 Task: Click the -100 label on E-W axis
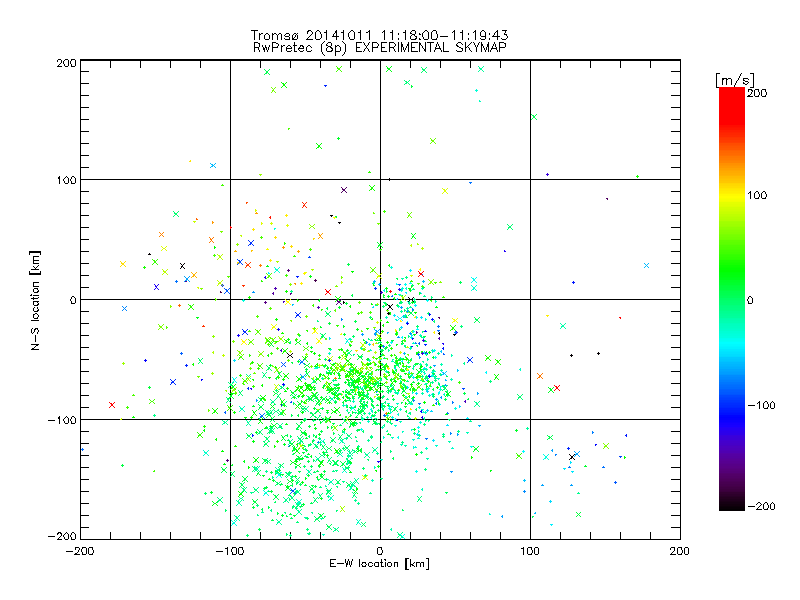coord(230,551)
